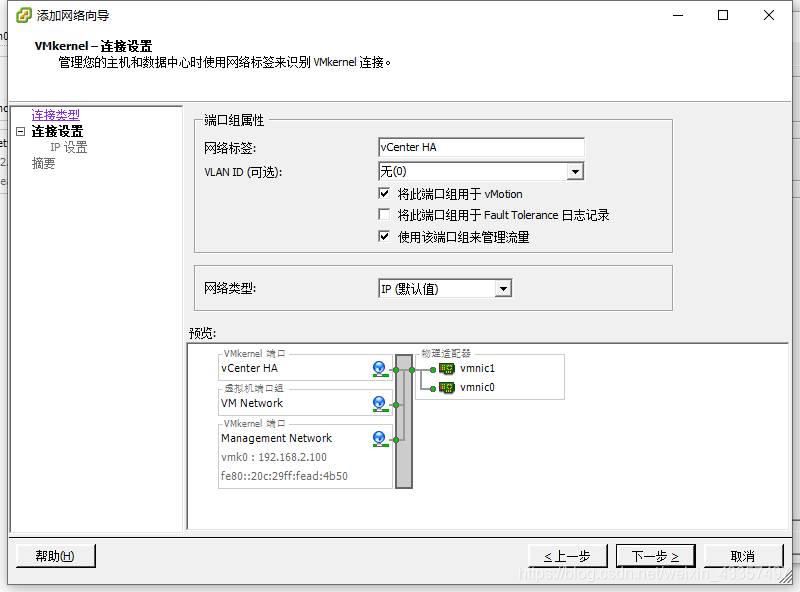Image resolution: width=800 pixels, height=592 pixels.
Task: Open the VLAN ID dropdown
Action: (x=575, y=171)
